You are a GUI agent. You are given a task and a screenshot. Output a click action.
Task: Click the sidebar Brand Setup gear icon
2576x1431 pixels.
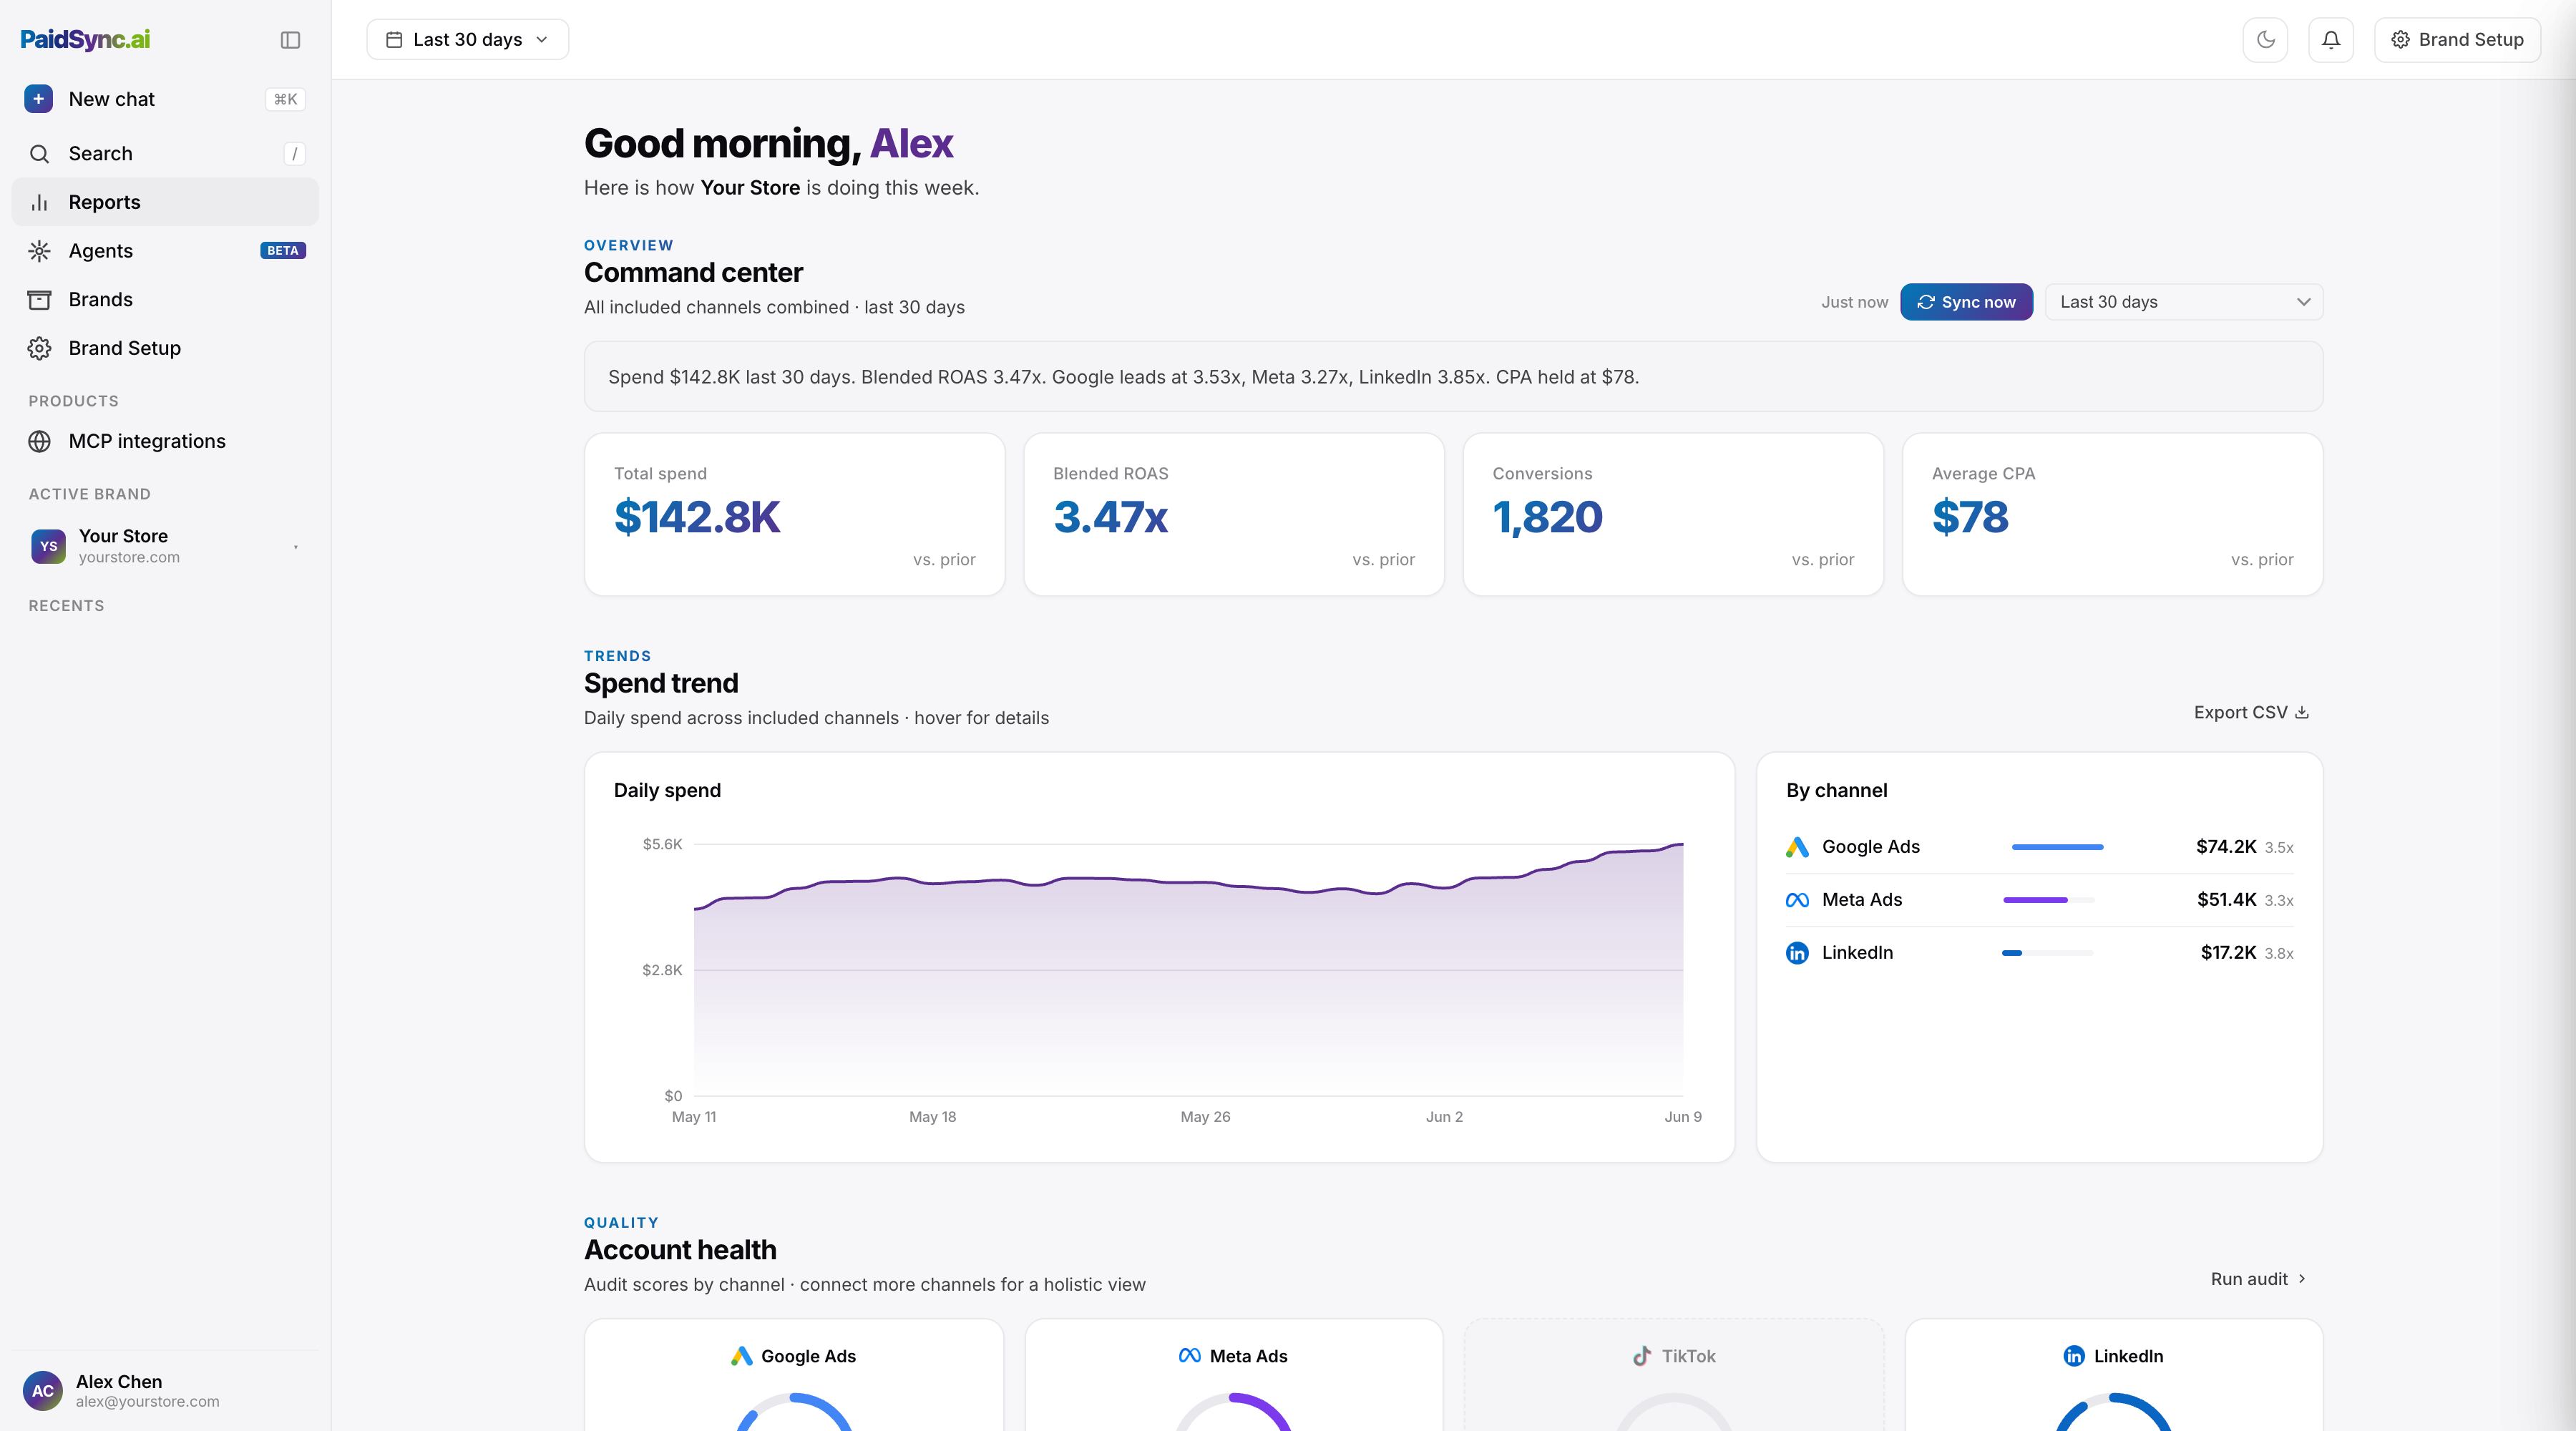pos(39,348)
